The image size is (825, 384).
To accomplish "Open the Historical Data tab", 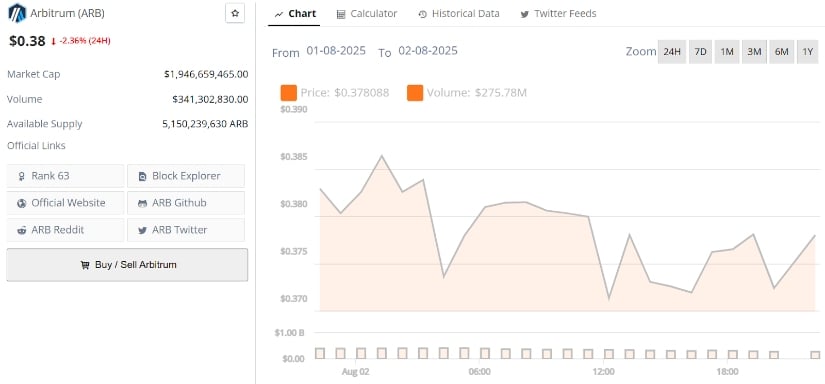I will point(459,14).
